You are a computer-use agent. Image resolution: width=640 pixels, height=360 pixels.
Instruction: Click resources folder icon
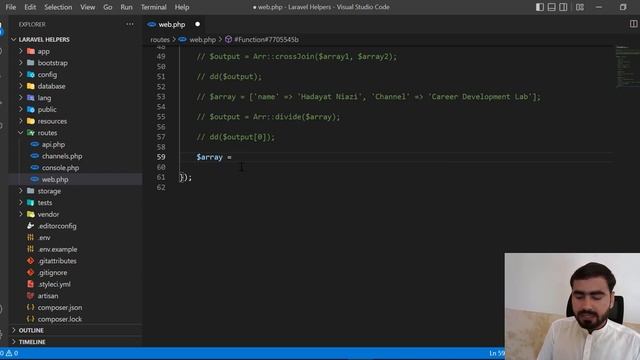(x=31, y=121)
